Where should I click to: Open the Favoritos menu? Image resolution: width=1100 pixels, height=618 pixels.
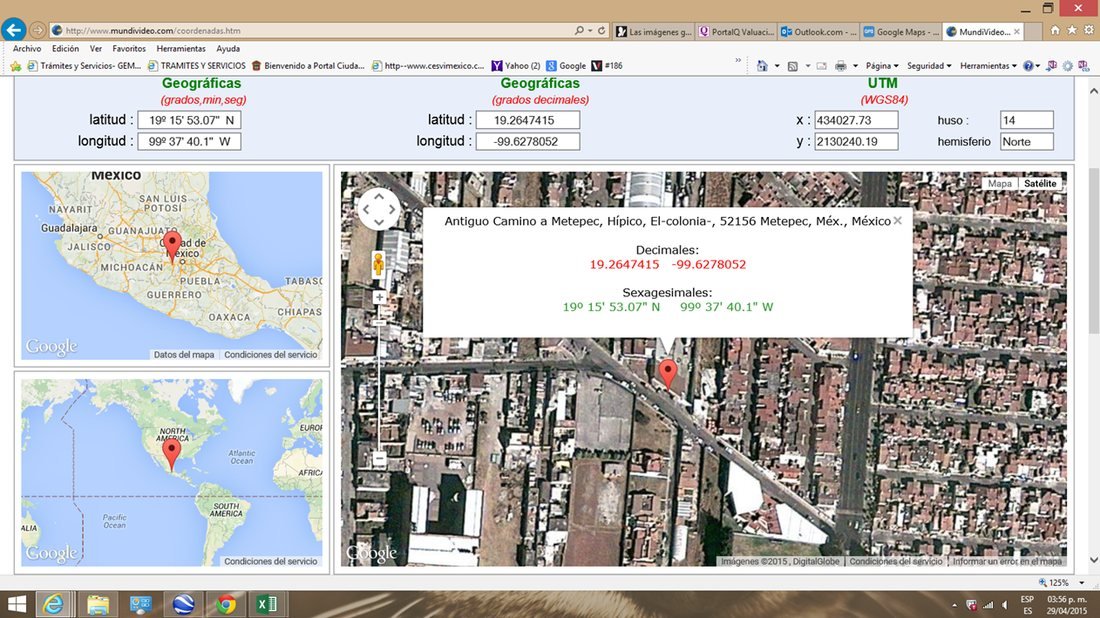pos(129,48)
